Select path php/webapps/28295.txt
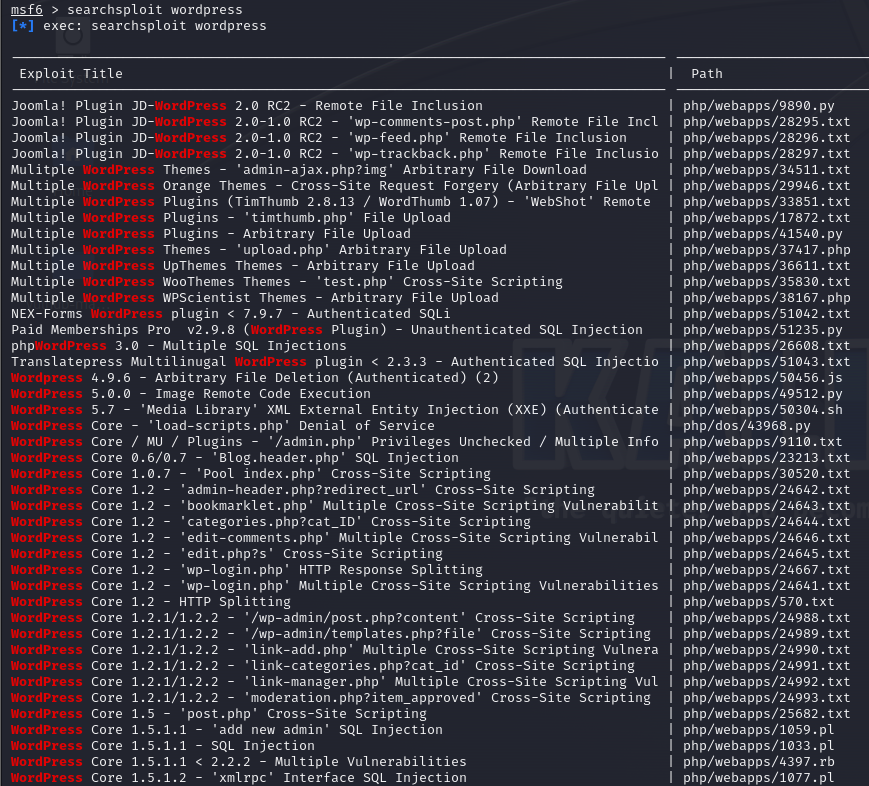This screenshot has height=786, width=869. (x=766, y=122)
